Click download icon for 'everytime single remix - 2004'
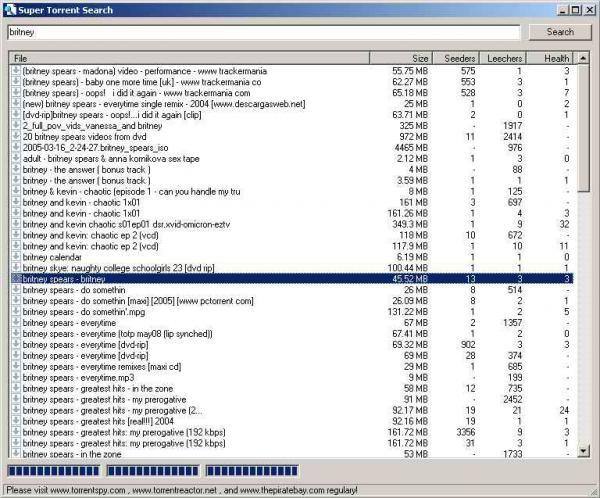The height and width of the screenshot is (498, 600). 16,103
